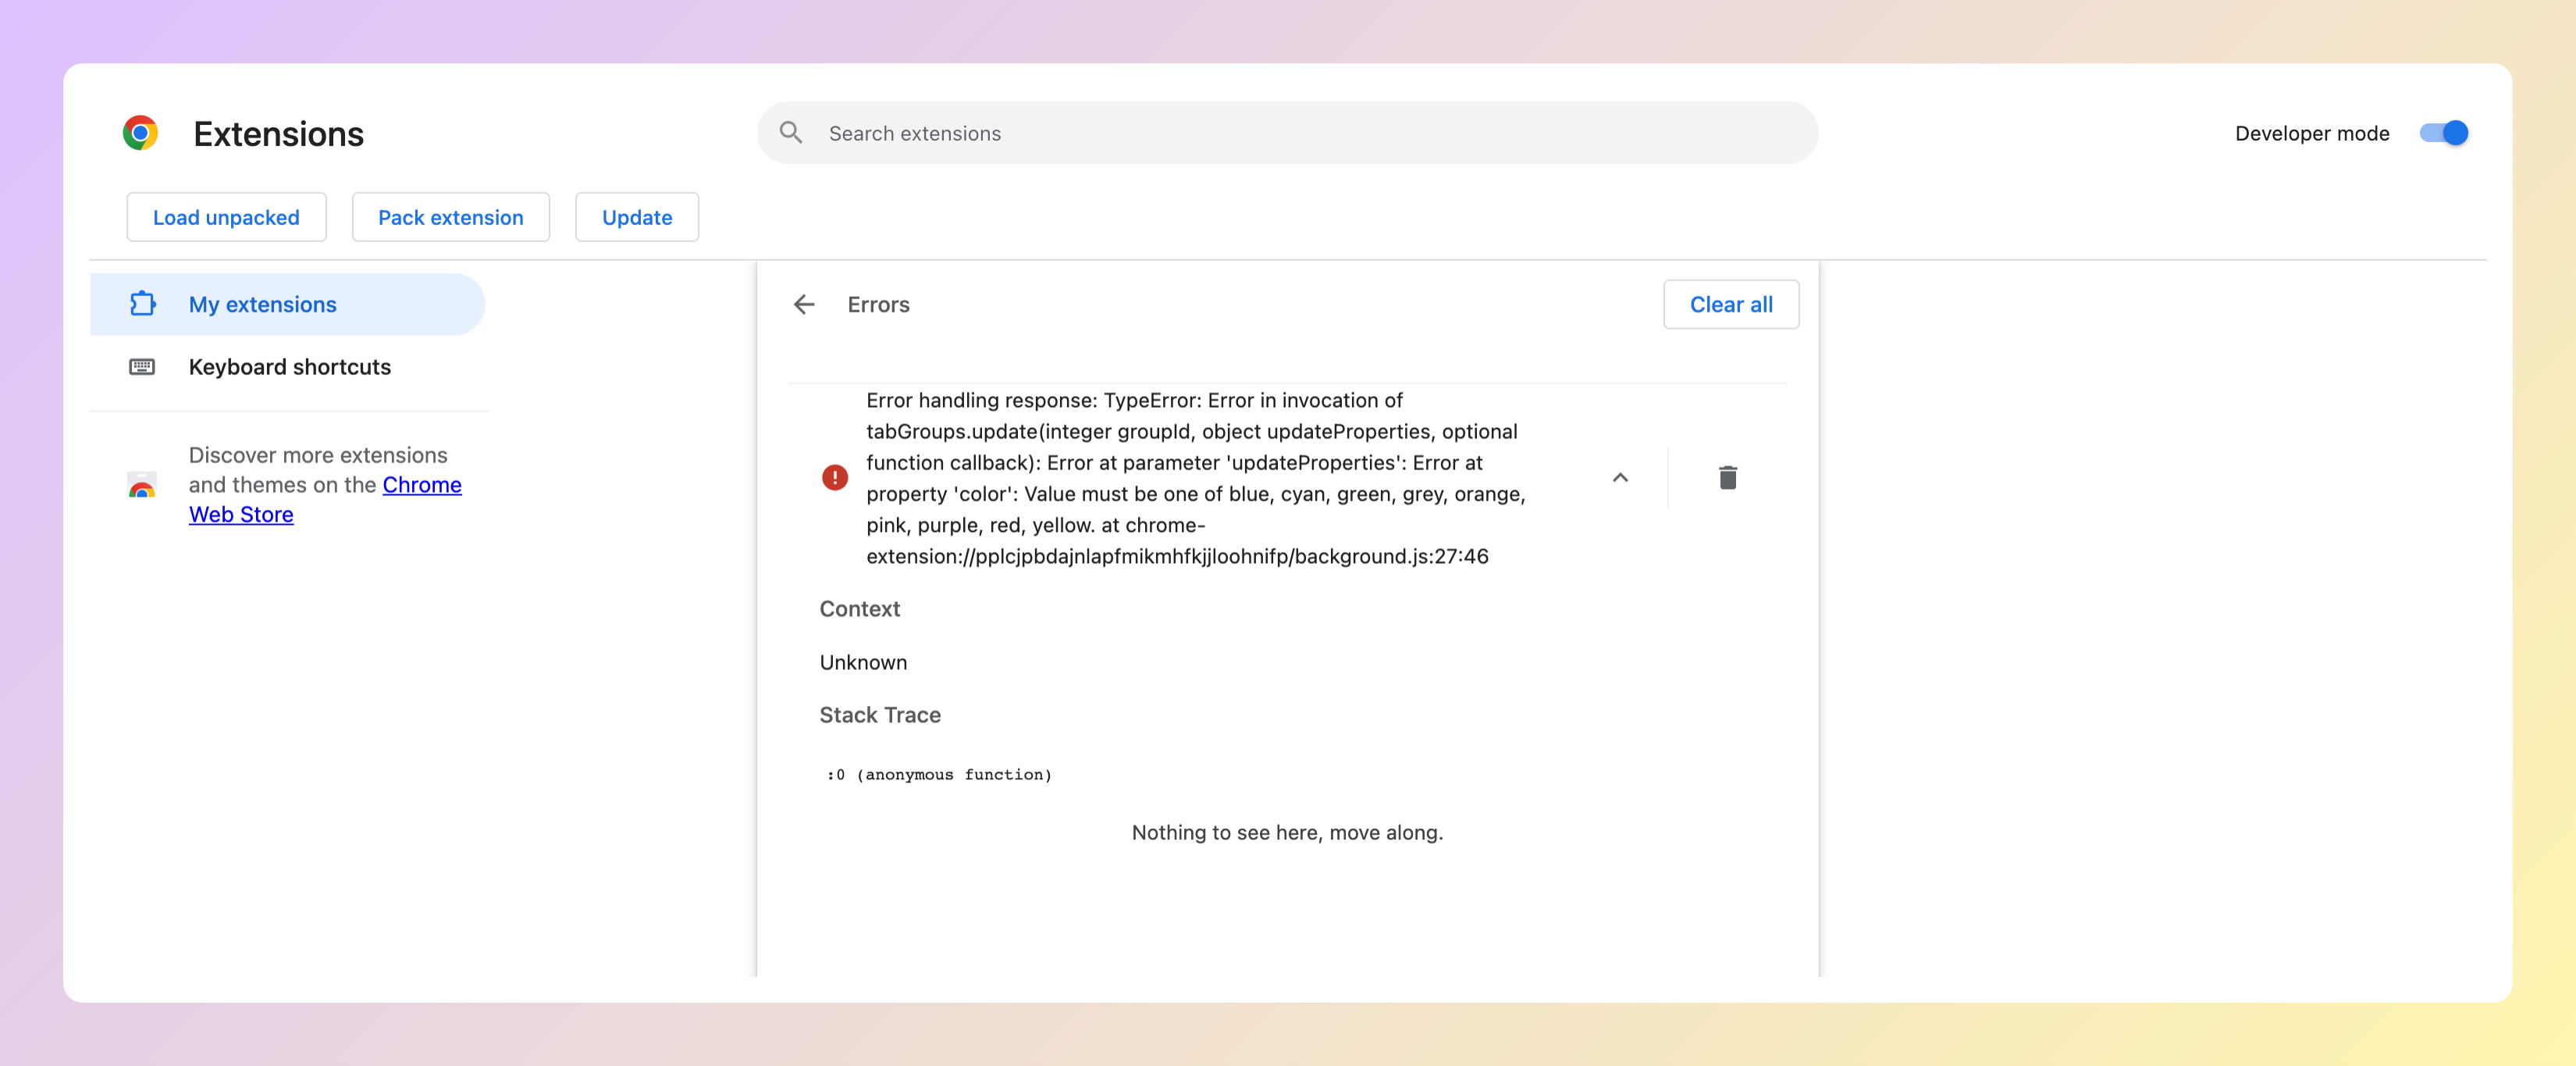Click the Chrome logo icon
This screenshot has height=1066, width=2576.
(141, 133)
